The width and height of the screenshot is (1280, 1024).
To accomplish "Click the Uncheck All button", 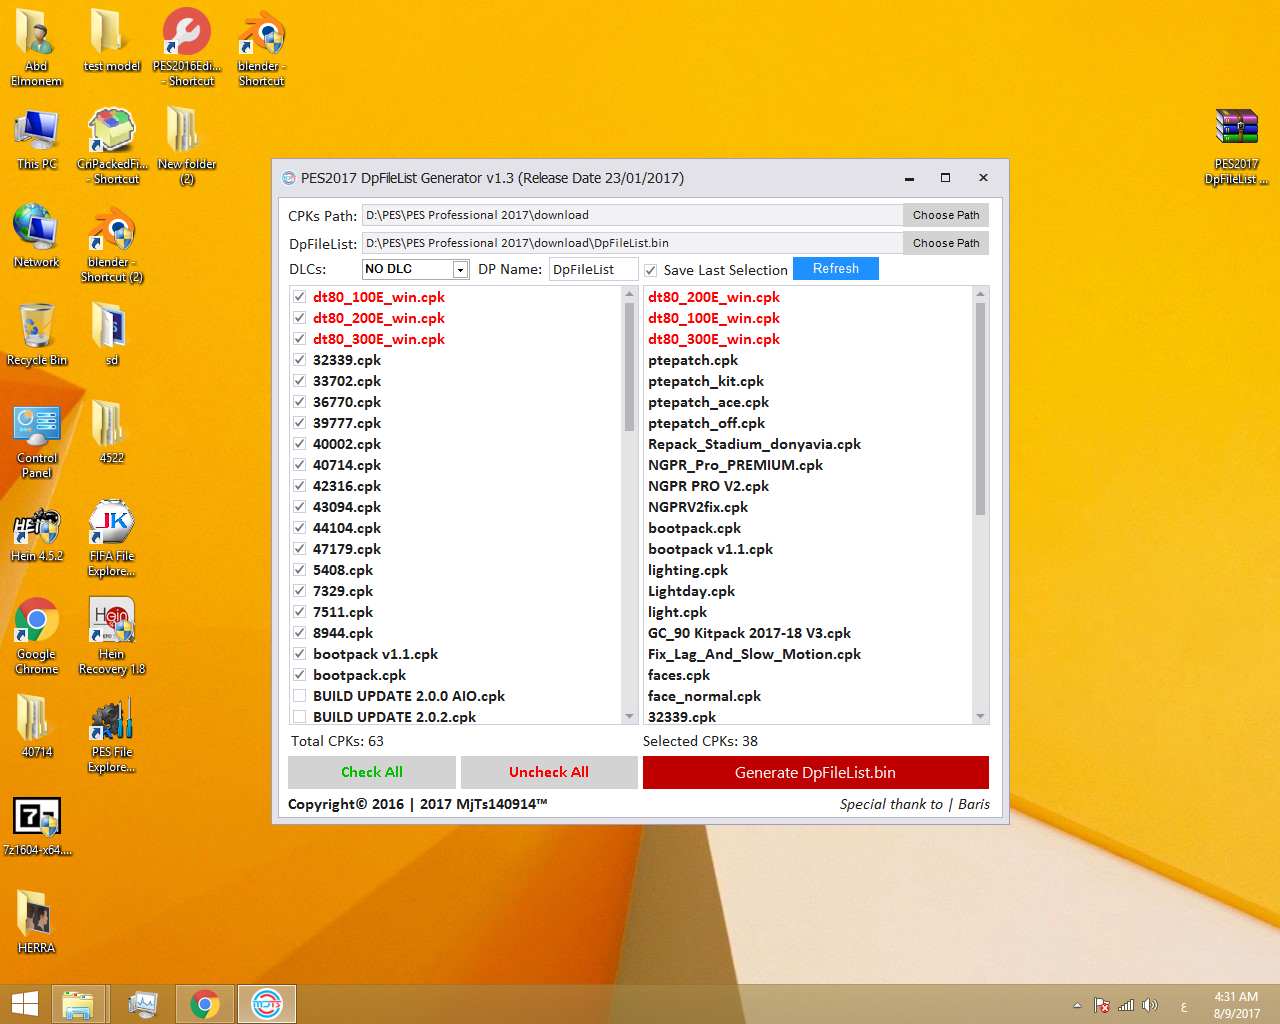I will pyautogui.click(x=549, y=772).
